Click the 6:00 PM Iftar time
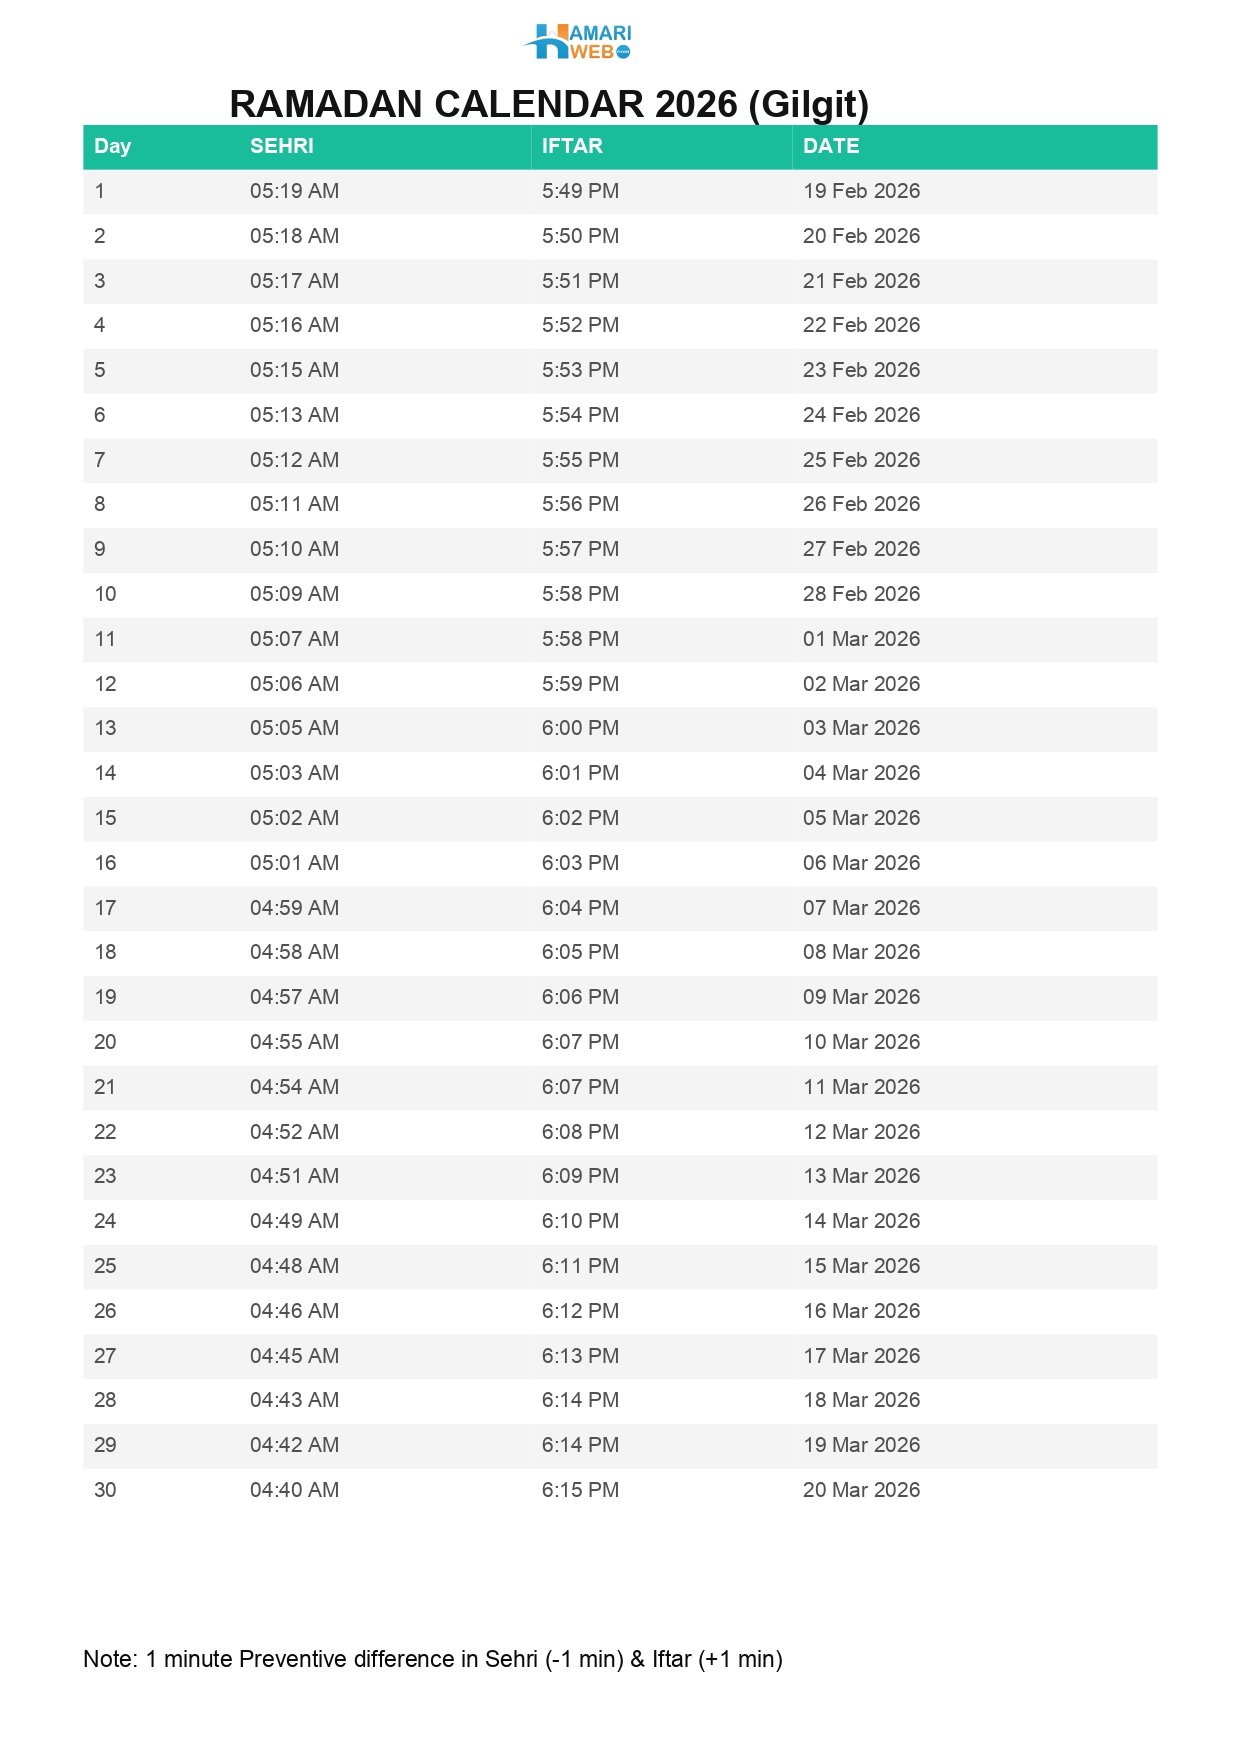The width and height of the screenshot is (1241, 1754). 580,728
